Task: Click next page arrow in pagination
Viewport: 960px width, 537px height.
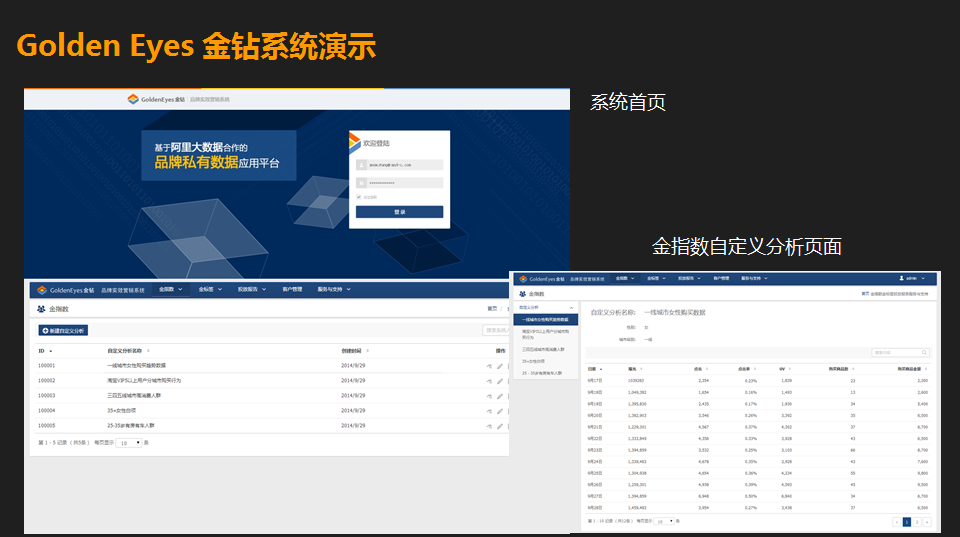Action: (927, 522)
